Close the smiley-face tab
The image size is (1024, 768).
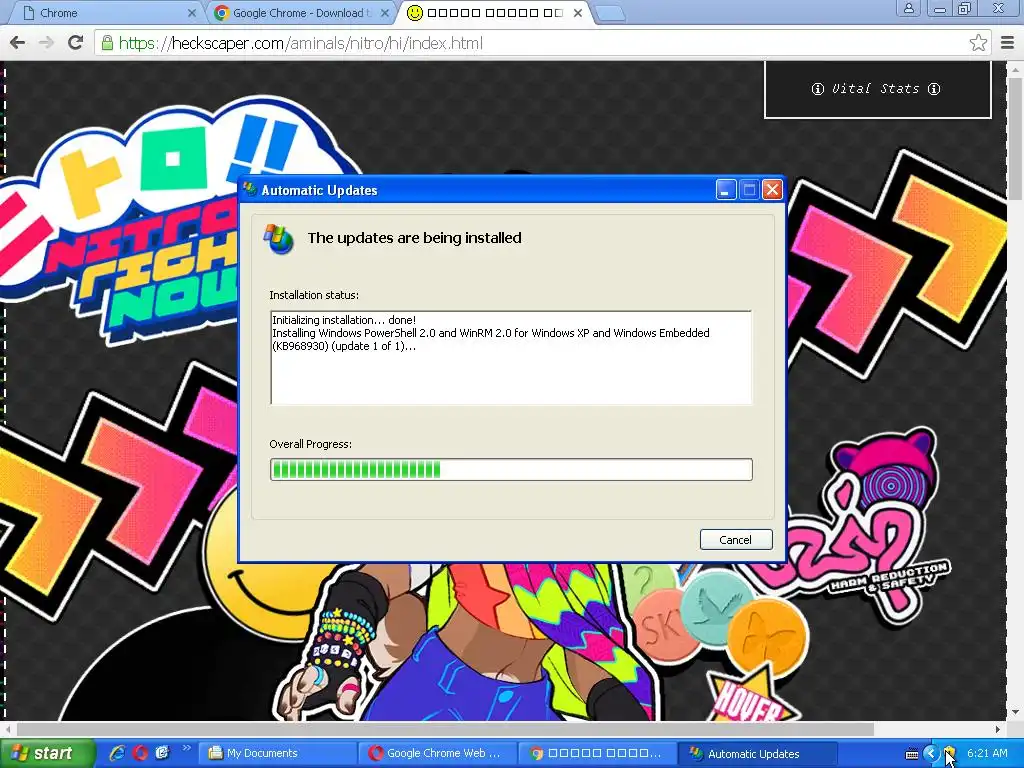pyautogui.click(x=578, y=12)
